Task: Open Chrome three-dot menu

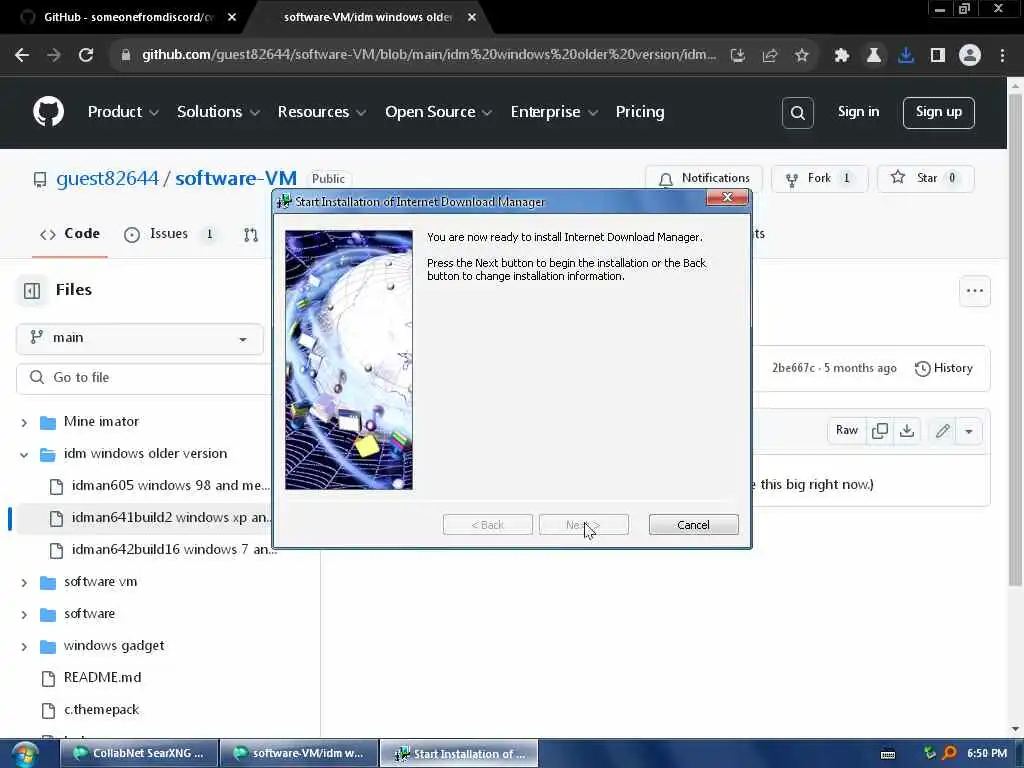Action: click(1002, 56)
